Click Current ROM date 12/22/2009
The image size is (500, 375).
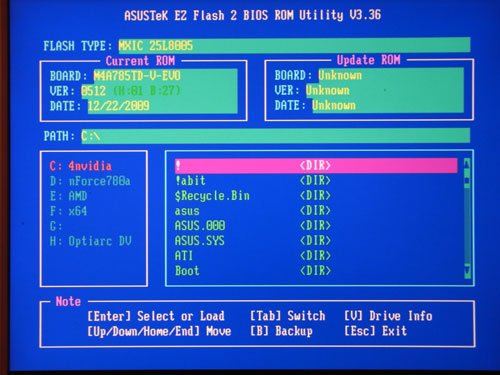coord(118,106)
